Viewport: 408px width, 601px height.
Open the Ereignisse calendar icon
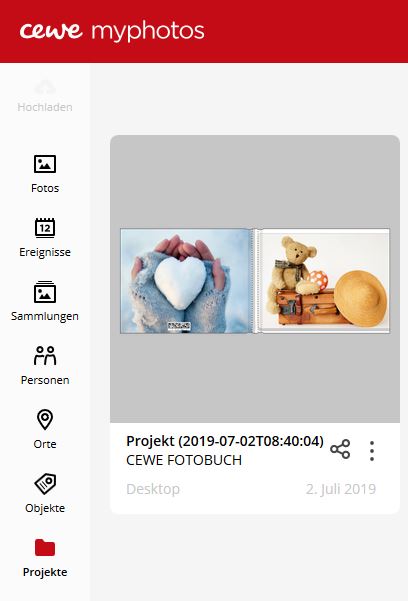[x=45, y=228]
